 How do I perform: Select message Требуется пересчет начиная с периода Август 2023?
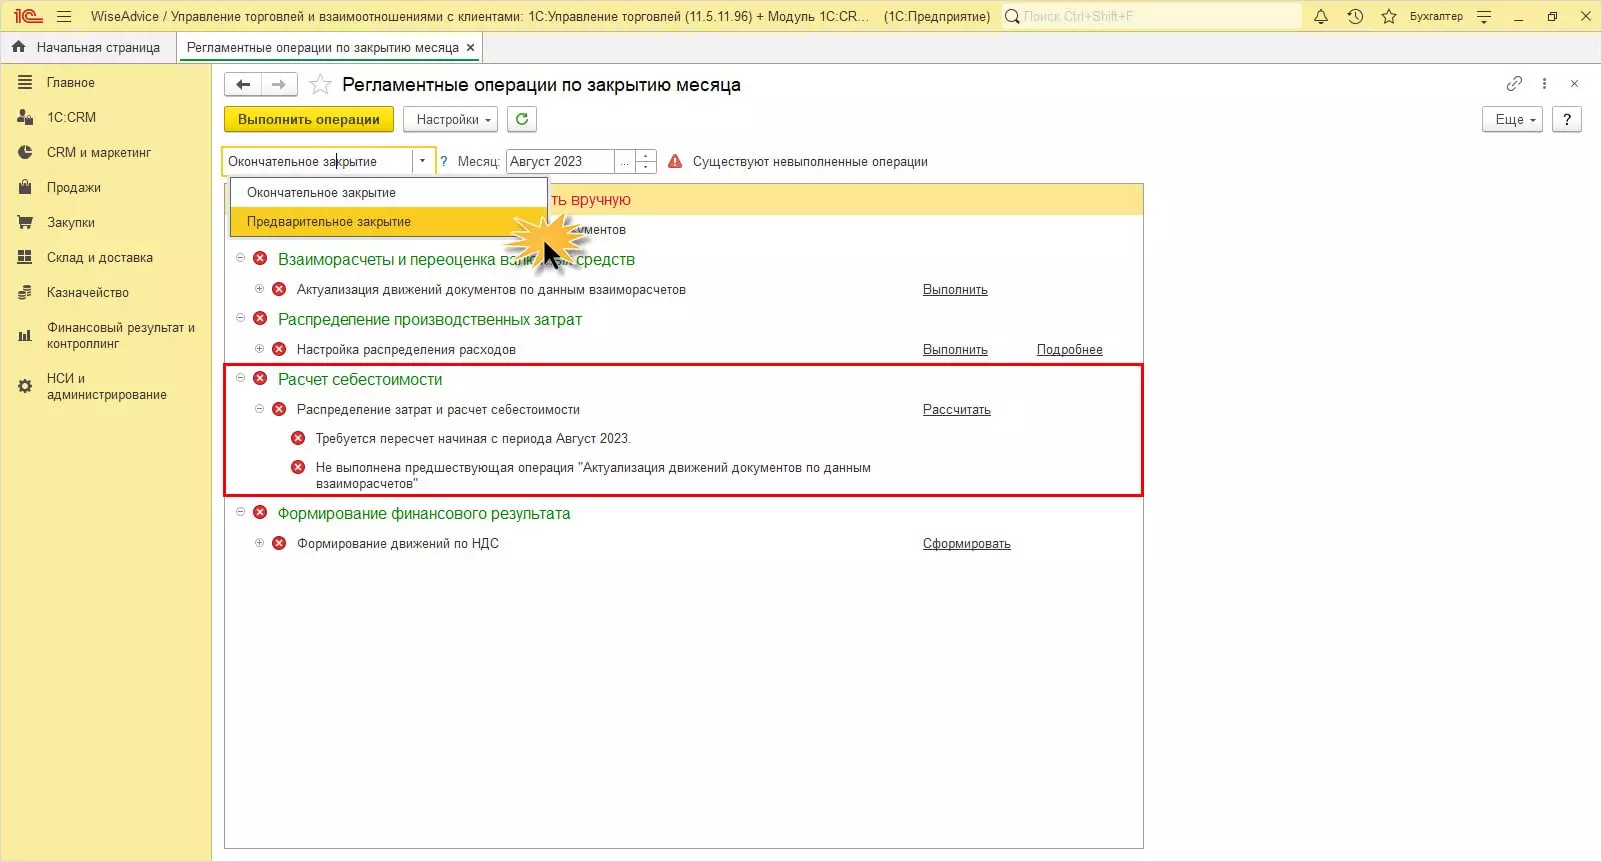473,438
